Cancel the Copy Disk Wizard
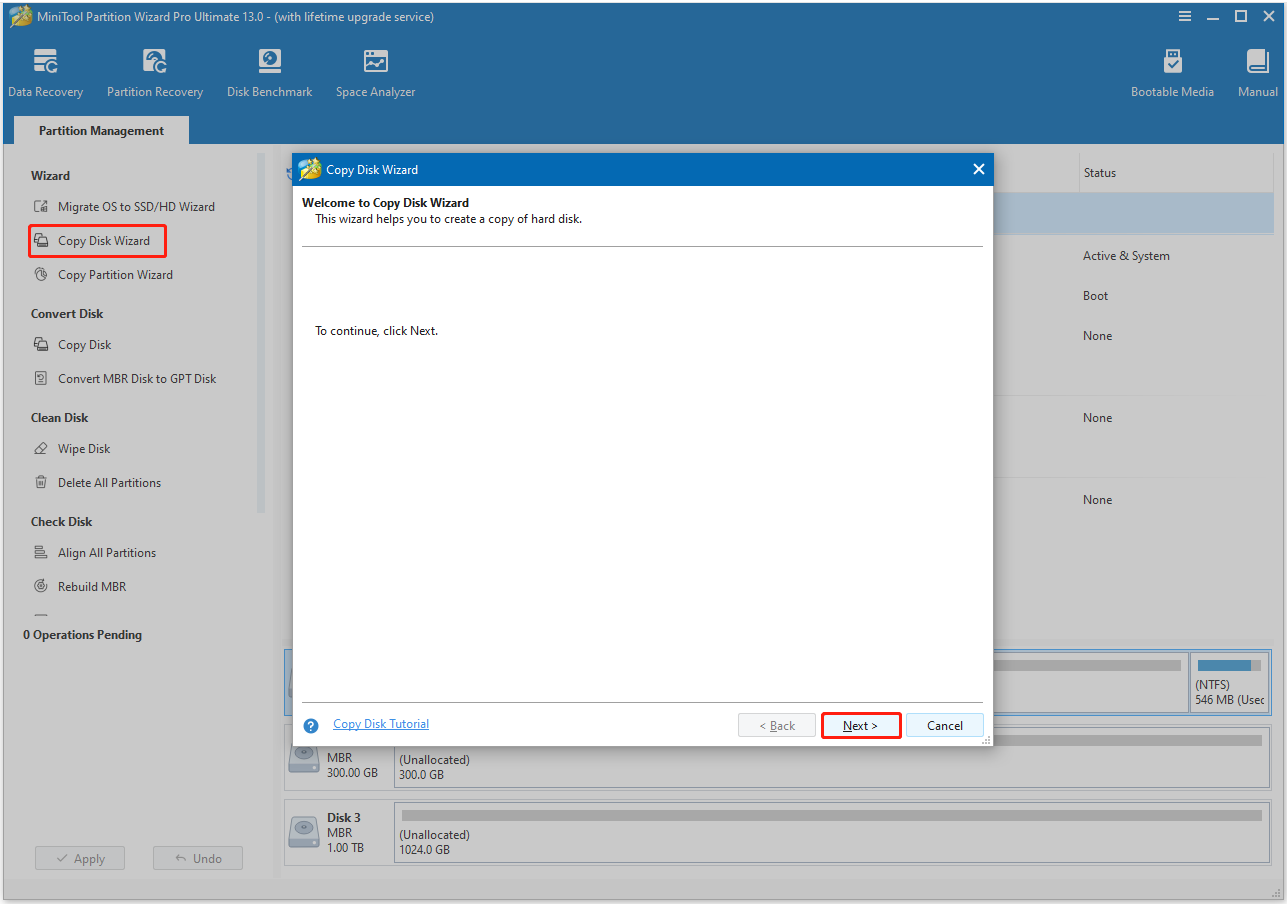 (944, 725)
